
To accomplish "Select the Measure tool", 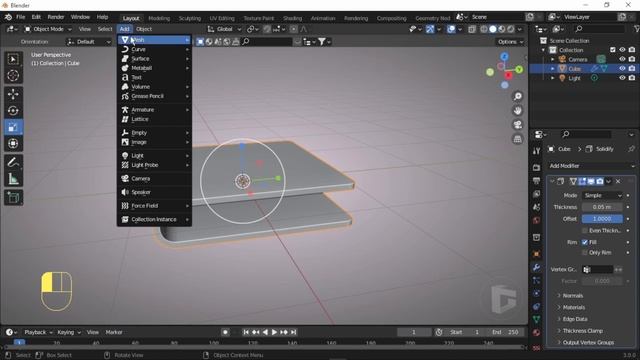I will pyautogui.click(x=13, y=179).
